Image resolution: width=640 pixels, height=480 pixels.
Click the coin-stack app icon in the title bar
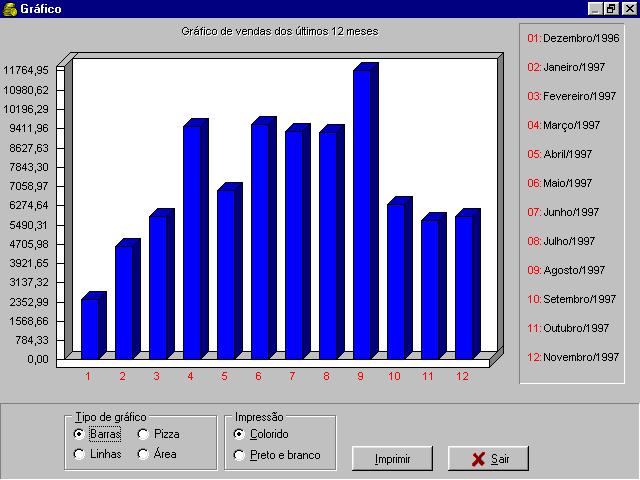10,9
